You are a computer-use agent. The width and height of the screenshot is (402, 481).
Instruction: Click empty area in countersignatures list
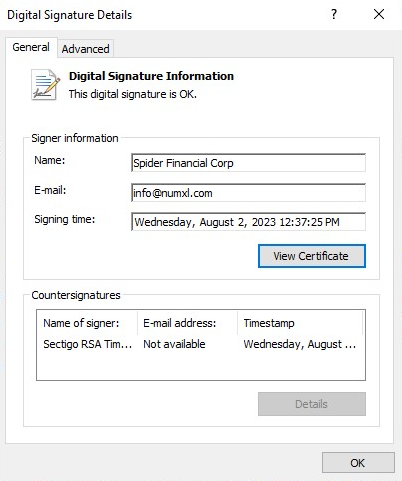point(201,366)
